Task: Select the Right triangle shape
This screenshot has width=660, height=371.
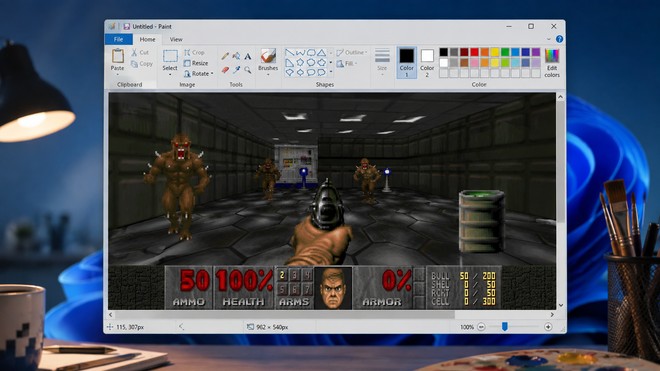Action: click(290, 63)
